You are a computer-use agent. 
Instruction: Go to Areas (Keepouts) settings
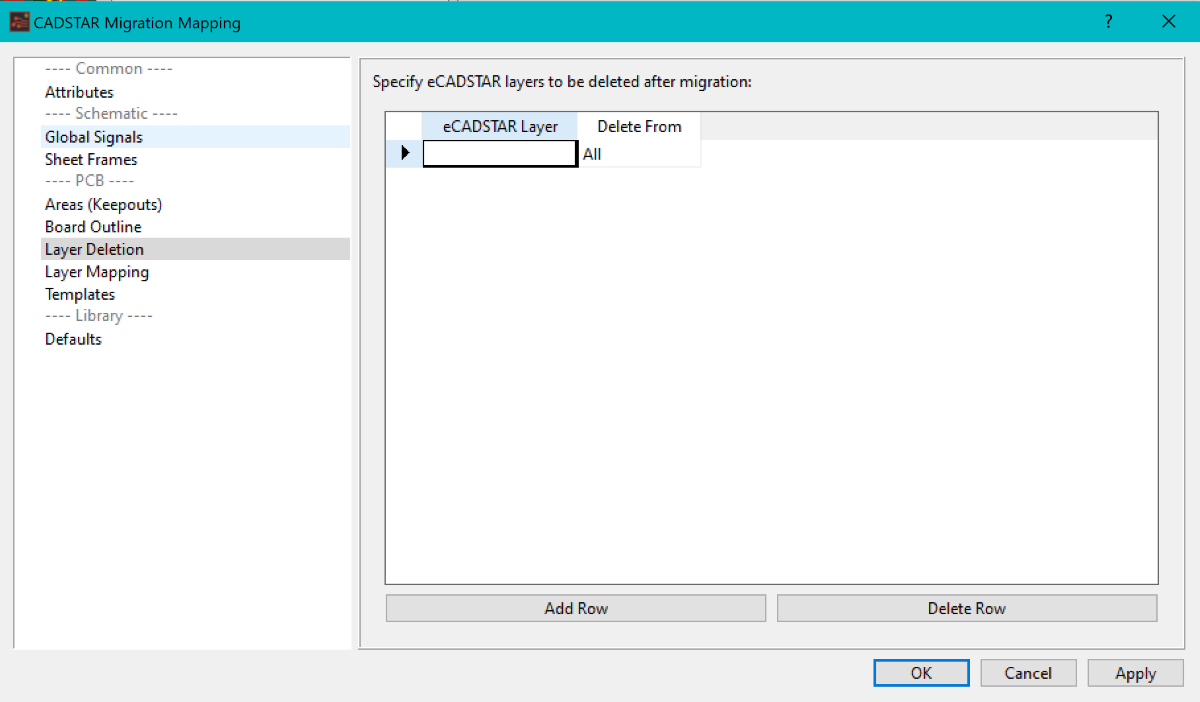(x=103, y=204)
